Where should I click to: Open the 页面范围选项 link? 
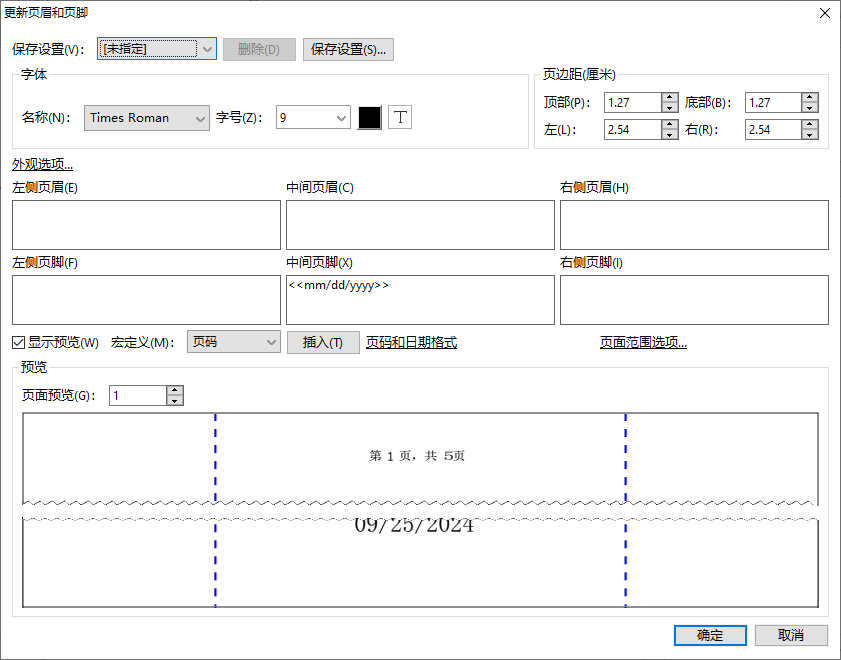pyautogui.click(x=643, y=342)
